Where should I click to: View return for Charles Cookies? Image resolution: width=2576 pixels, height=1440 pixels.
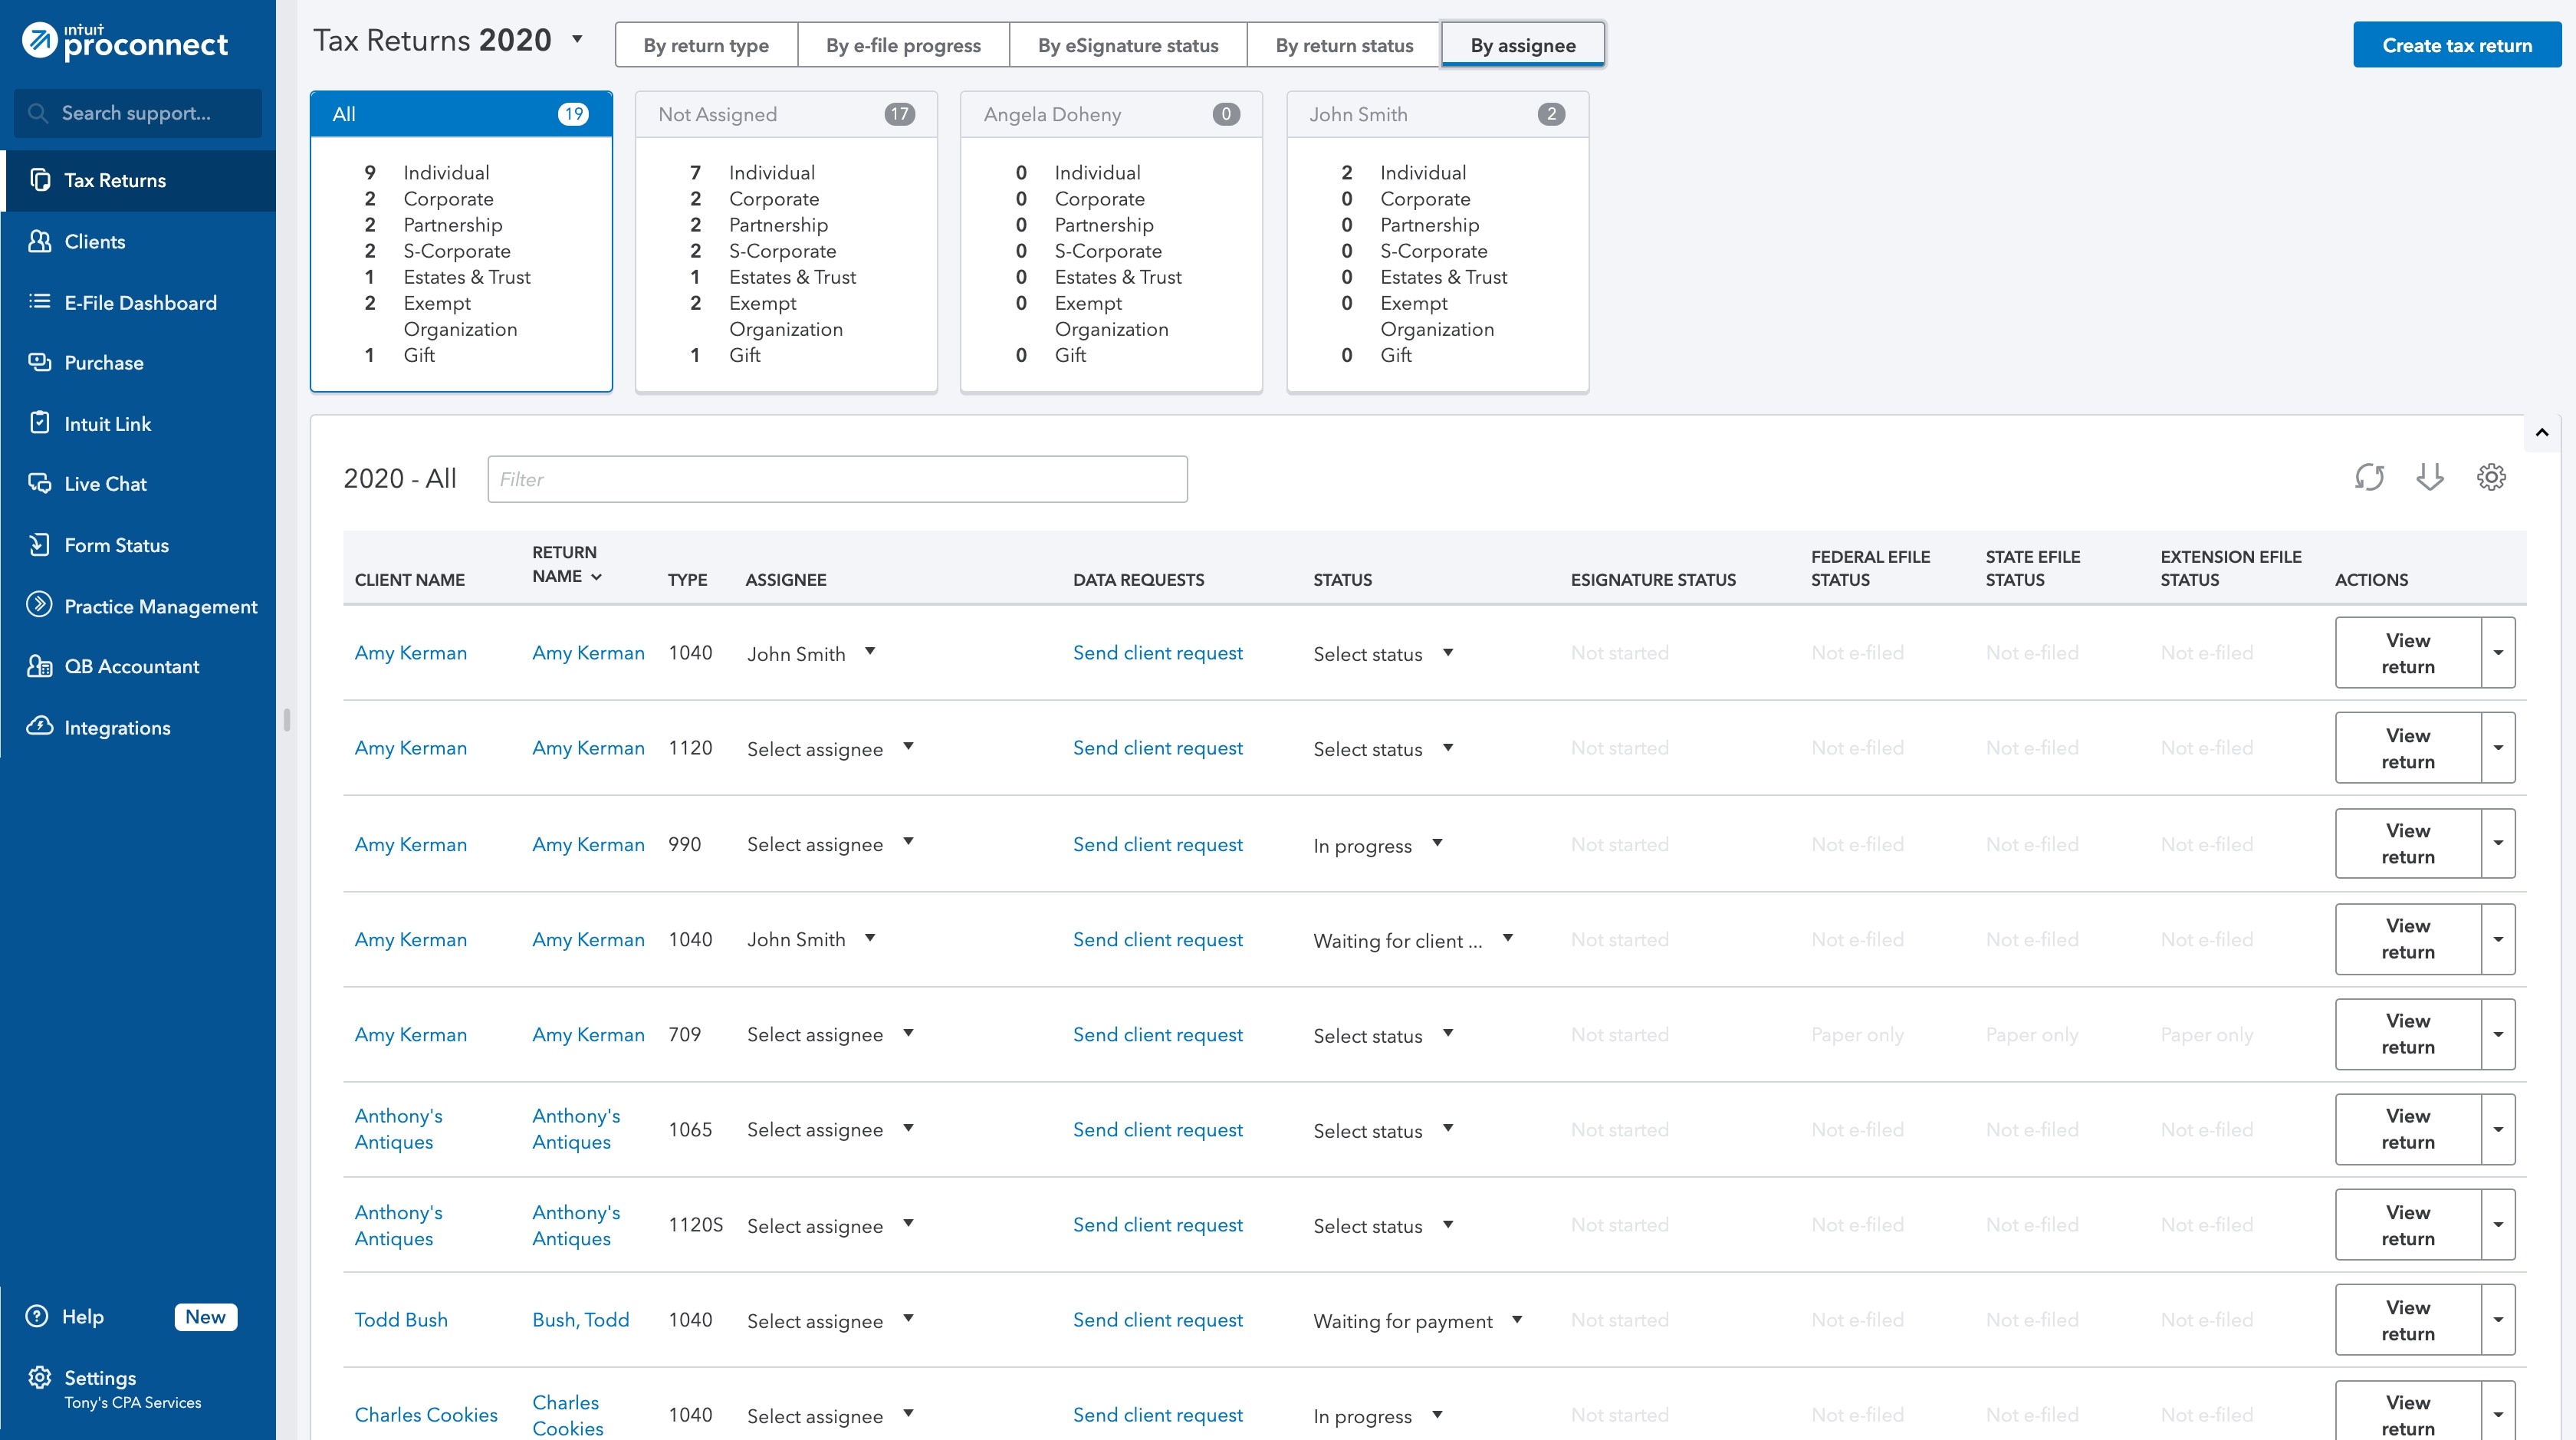tap(2408, 1412)
